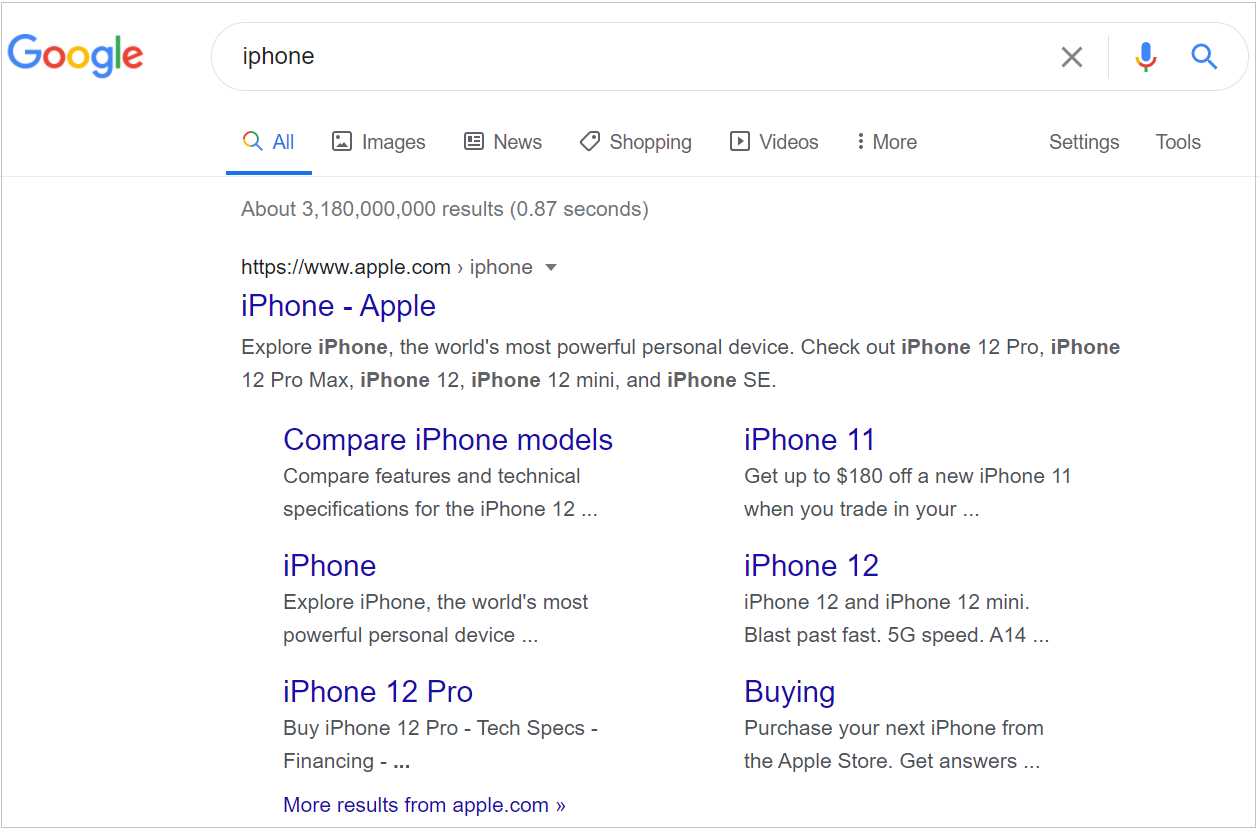Select the All results tab

pyautogui.click(x=269, y=142)
